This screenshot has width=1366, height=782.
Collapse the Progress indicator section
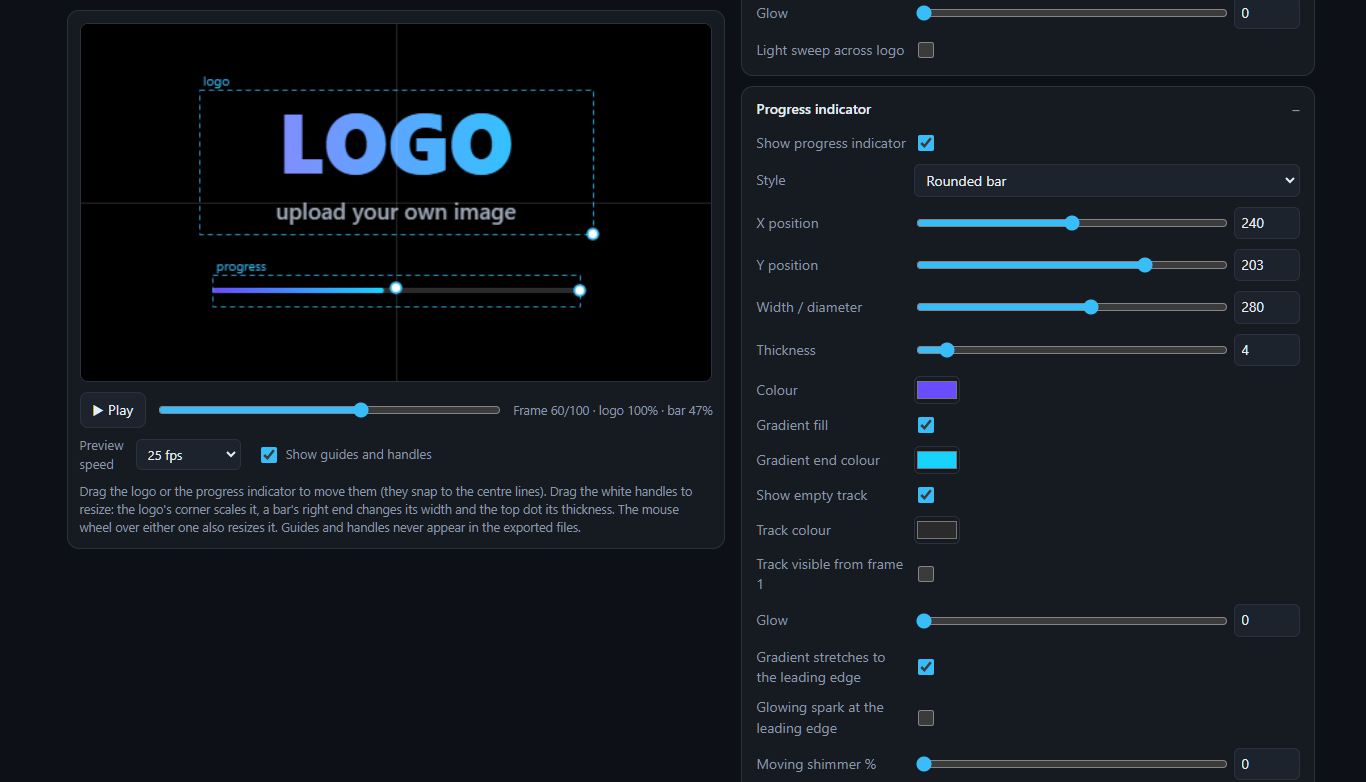[x=1296, y=110]
